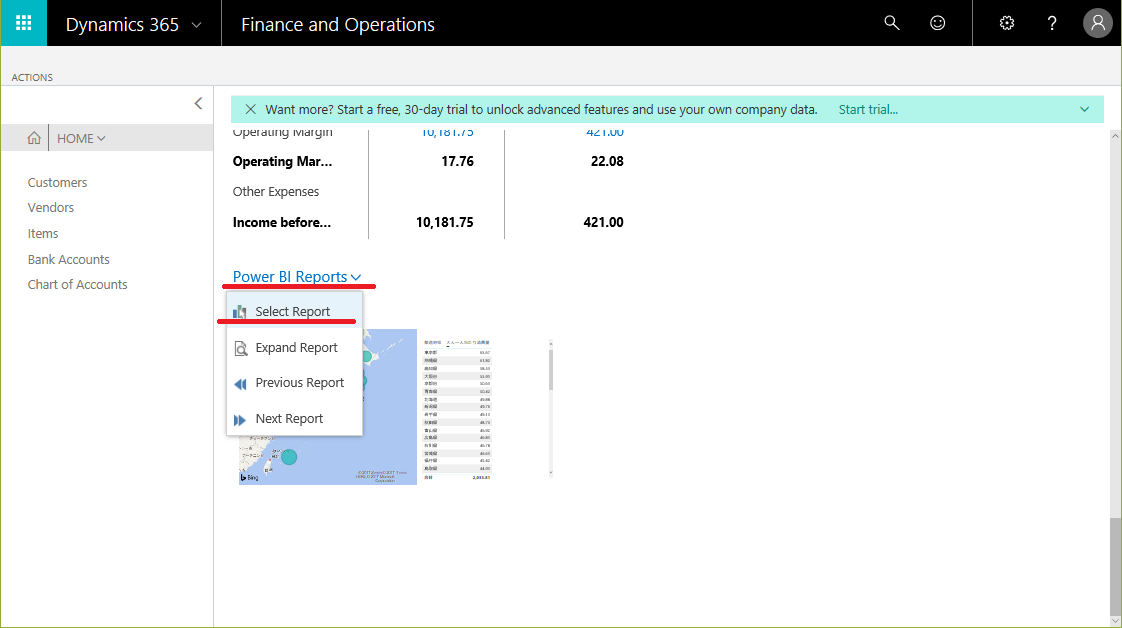
Task: Expand the trial banner chevron
Action: coord(1085,110)
